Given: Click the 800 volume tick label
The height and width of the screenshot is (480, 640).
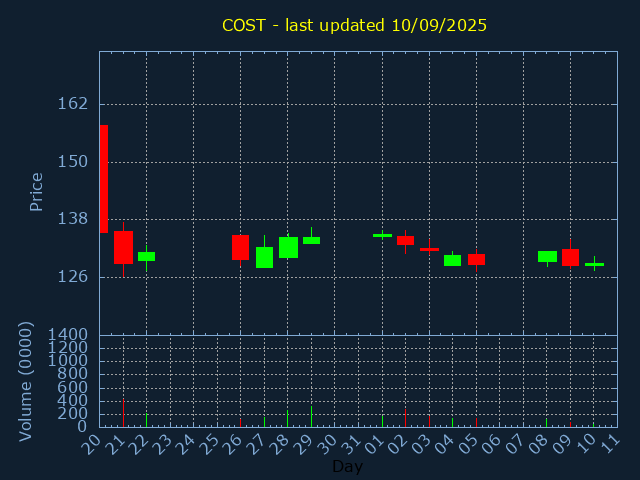Looking at the screenshot, I should tap(73, 374).
